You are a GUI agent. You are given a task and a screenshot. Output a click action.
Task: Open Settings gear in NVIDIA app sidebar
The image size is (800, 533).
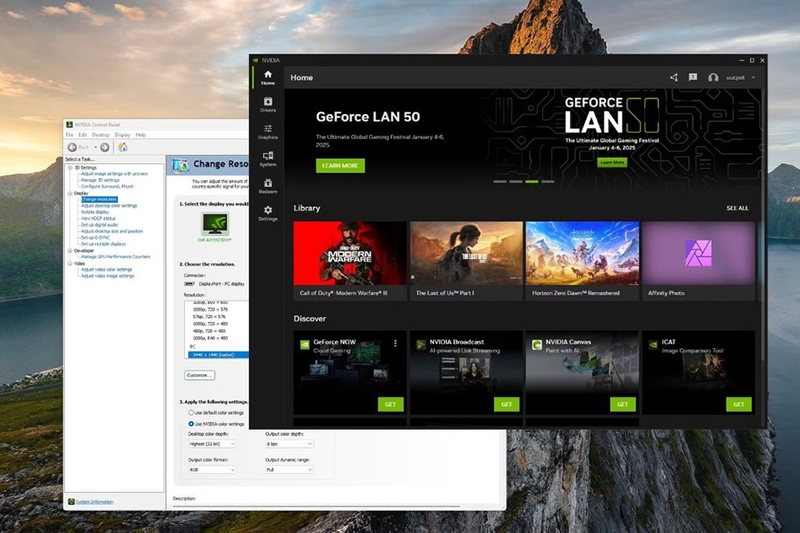coord(267,213)
